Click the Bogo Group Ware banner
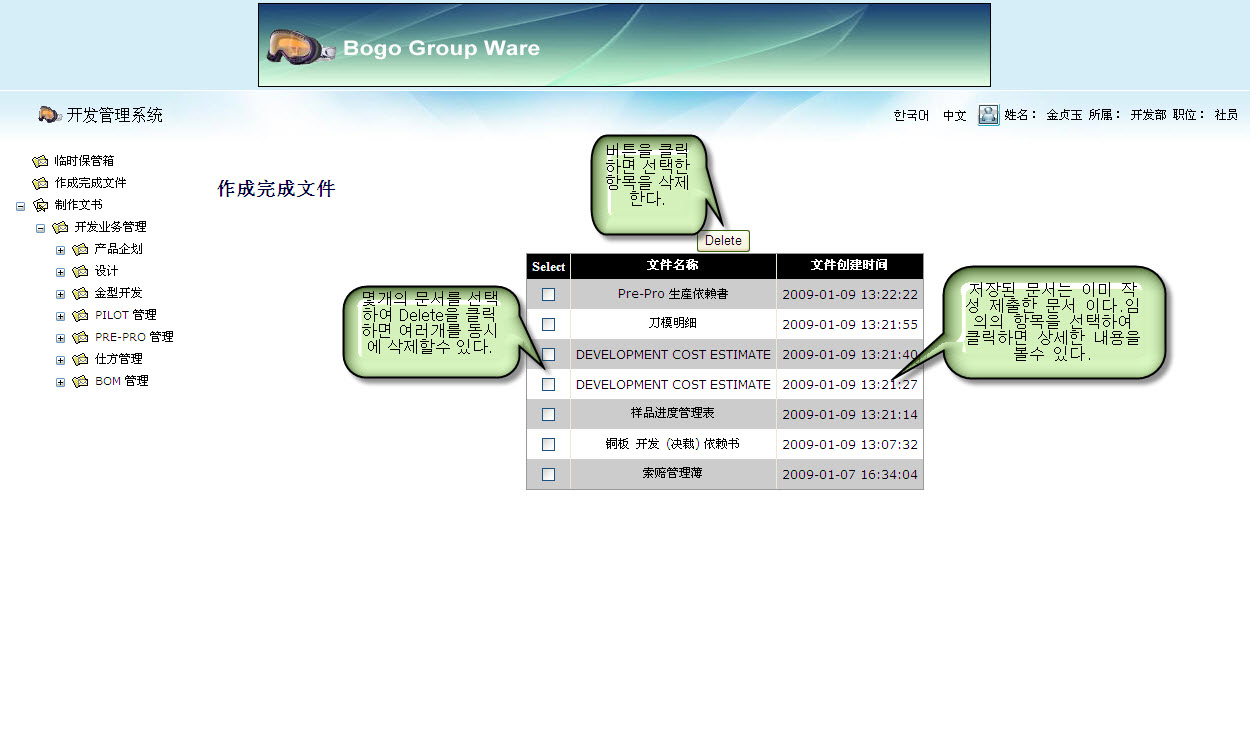Viewport: 1259px width, 750px height. pyautogui.click(x=624, y=45)
